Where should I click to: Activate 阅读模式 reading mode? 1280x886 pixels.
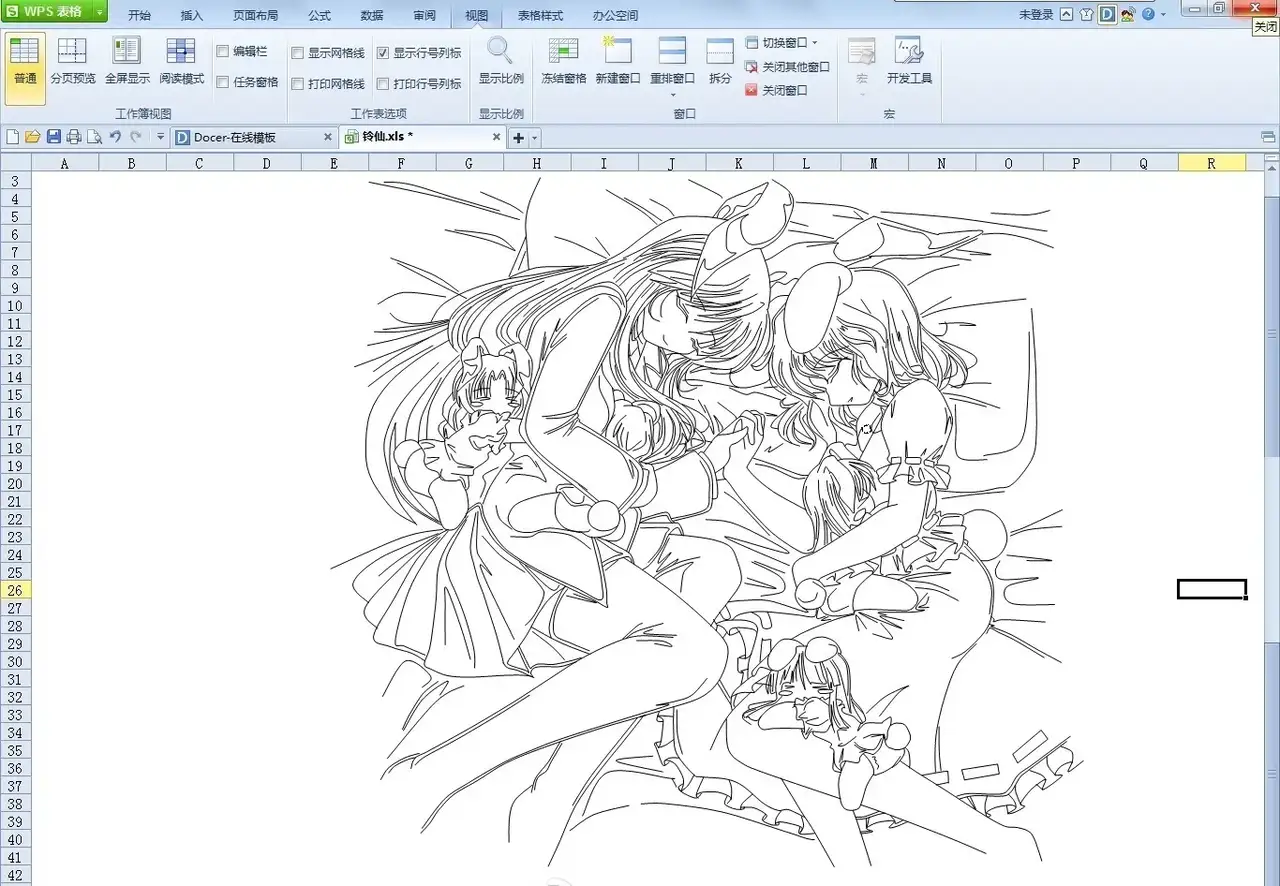(181, 60)
